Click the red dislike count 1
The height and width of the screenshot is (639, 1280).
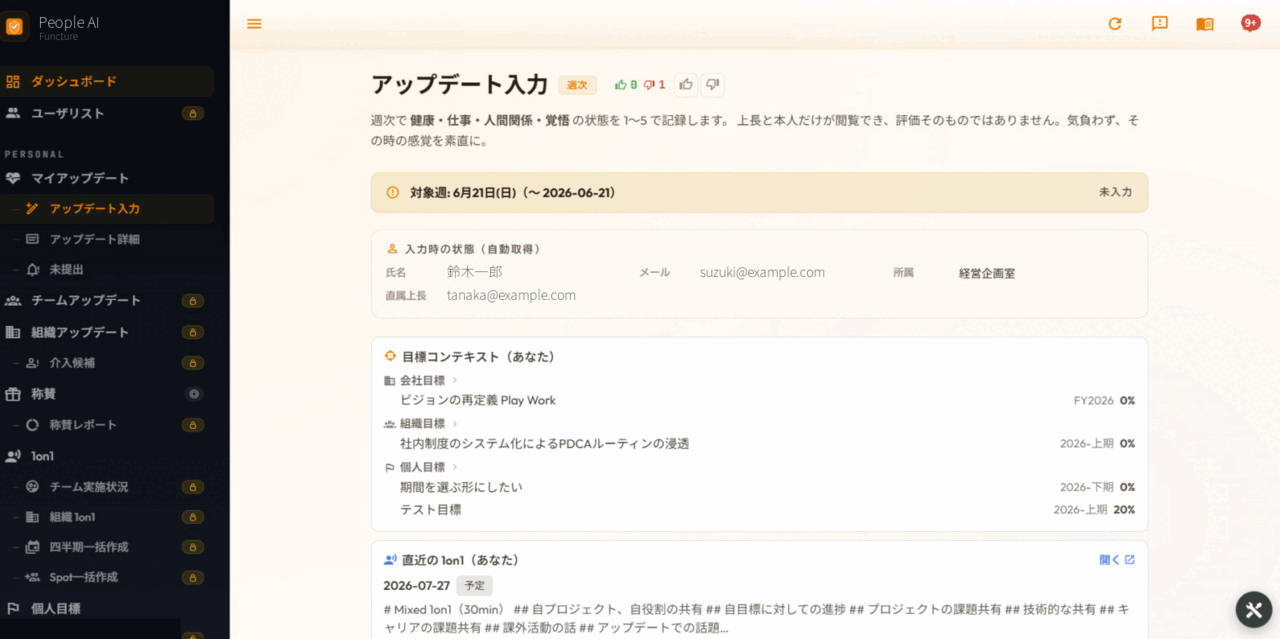click(654, 85)
